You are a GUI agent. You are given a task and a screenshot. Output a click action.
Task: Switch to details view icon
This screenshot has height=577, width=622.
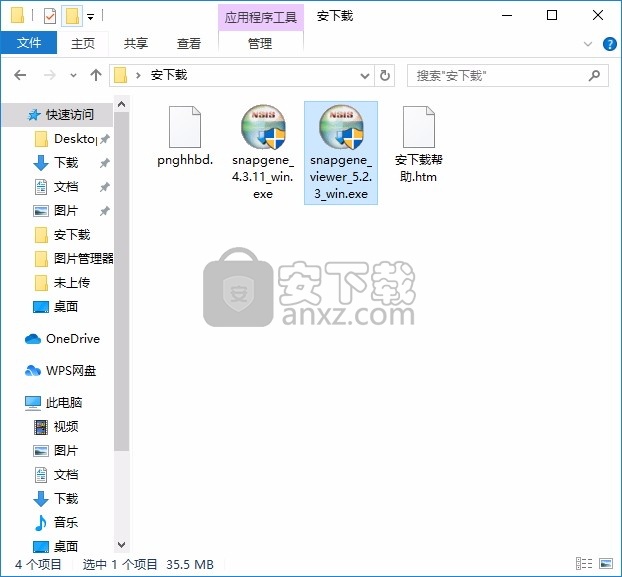(584, 564)
